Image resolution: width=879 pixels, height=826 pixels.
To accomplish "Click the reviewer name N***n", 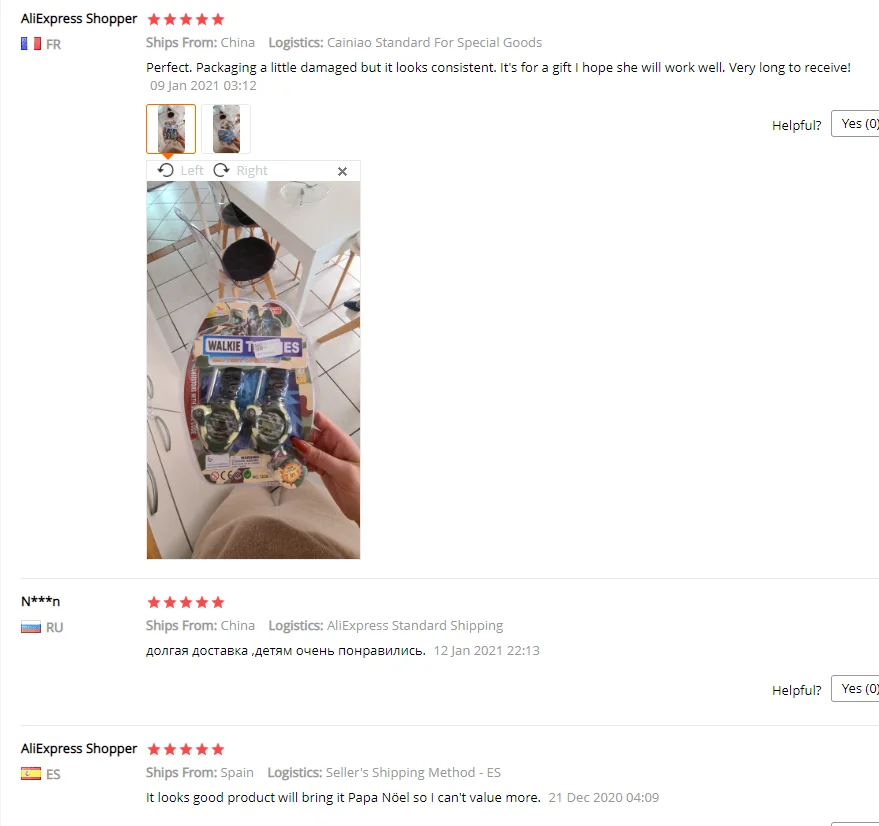I will [40, 601].
